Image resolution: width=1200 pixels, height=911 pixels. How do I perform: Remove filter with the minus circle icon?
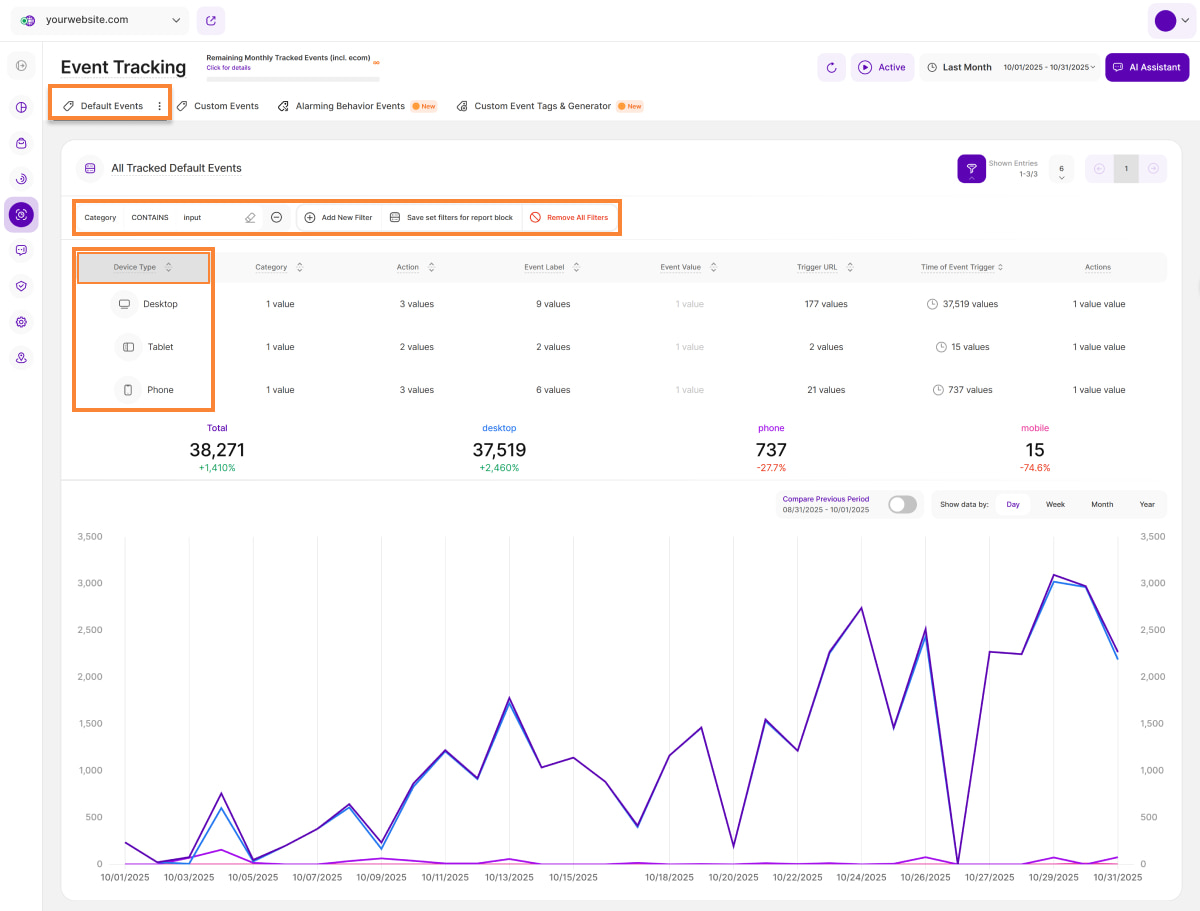tap(277, 217)
